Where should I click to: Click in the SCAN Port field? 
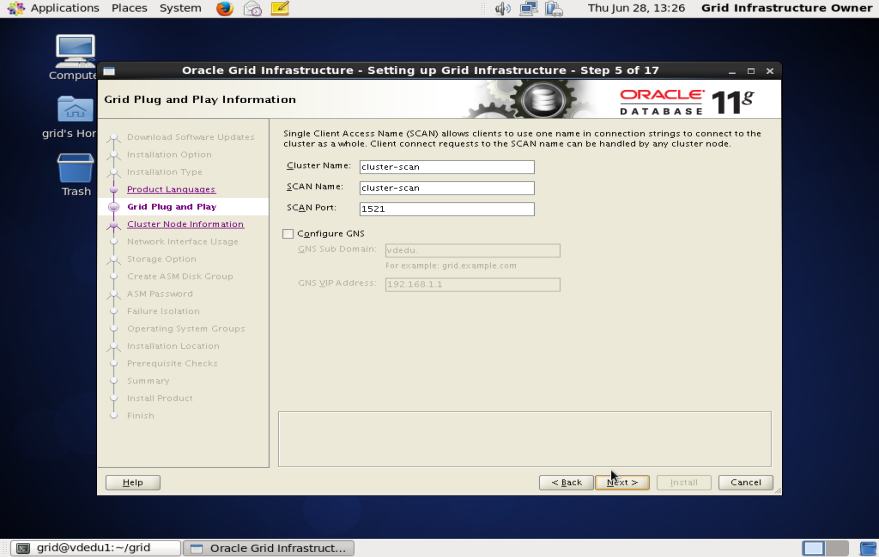tap(447, 209)
